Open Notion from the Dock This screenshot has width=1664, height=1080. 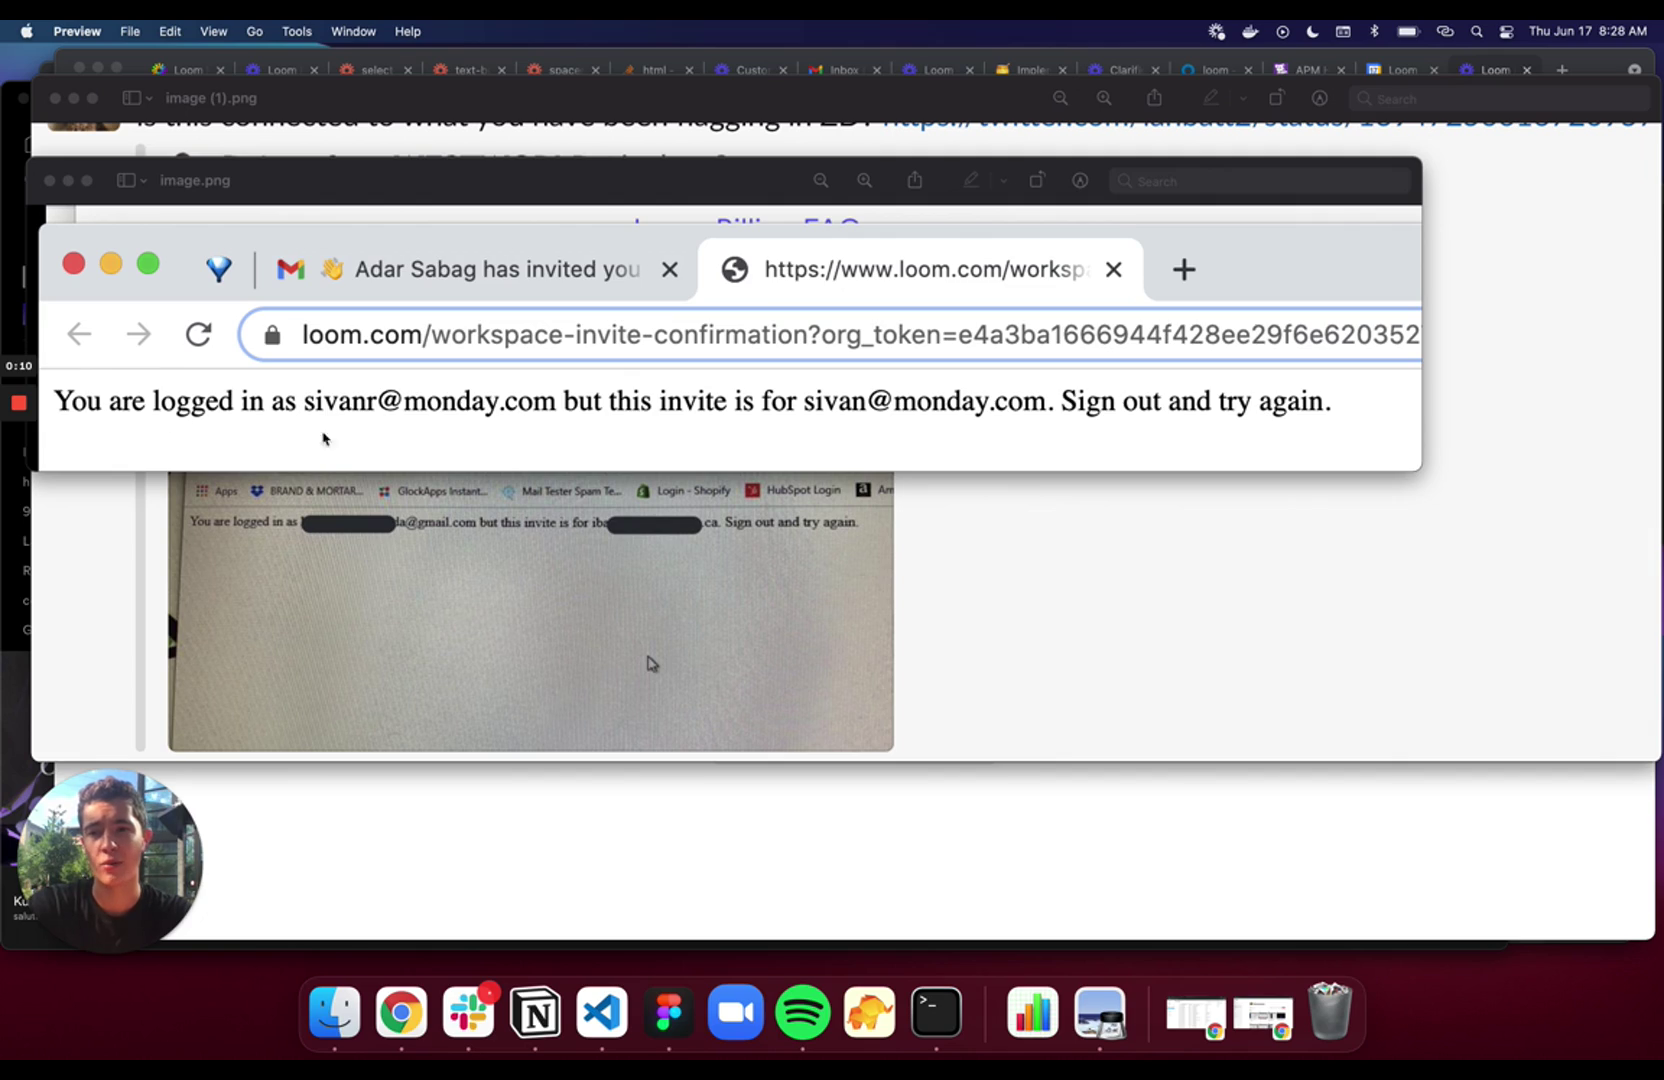click(x=535, y=1013)
